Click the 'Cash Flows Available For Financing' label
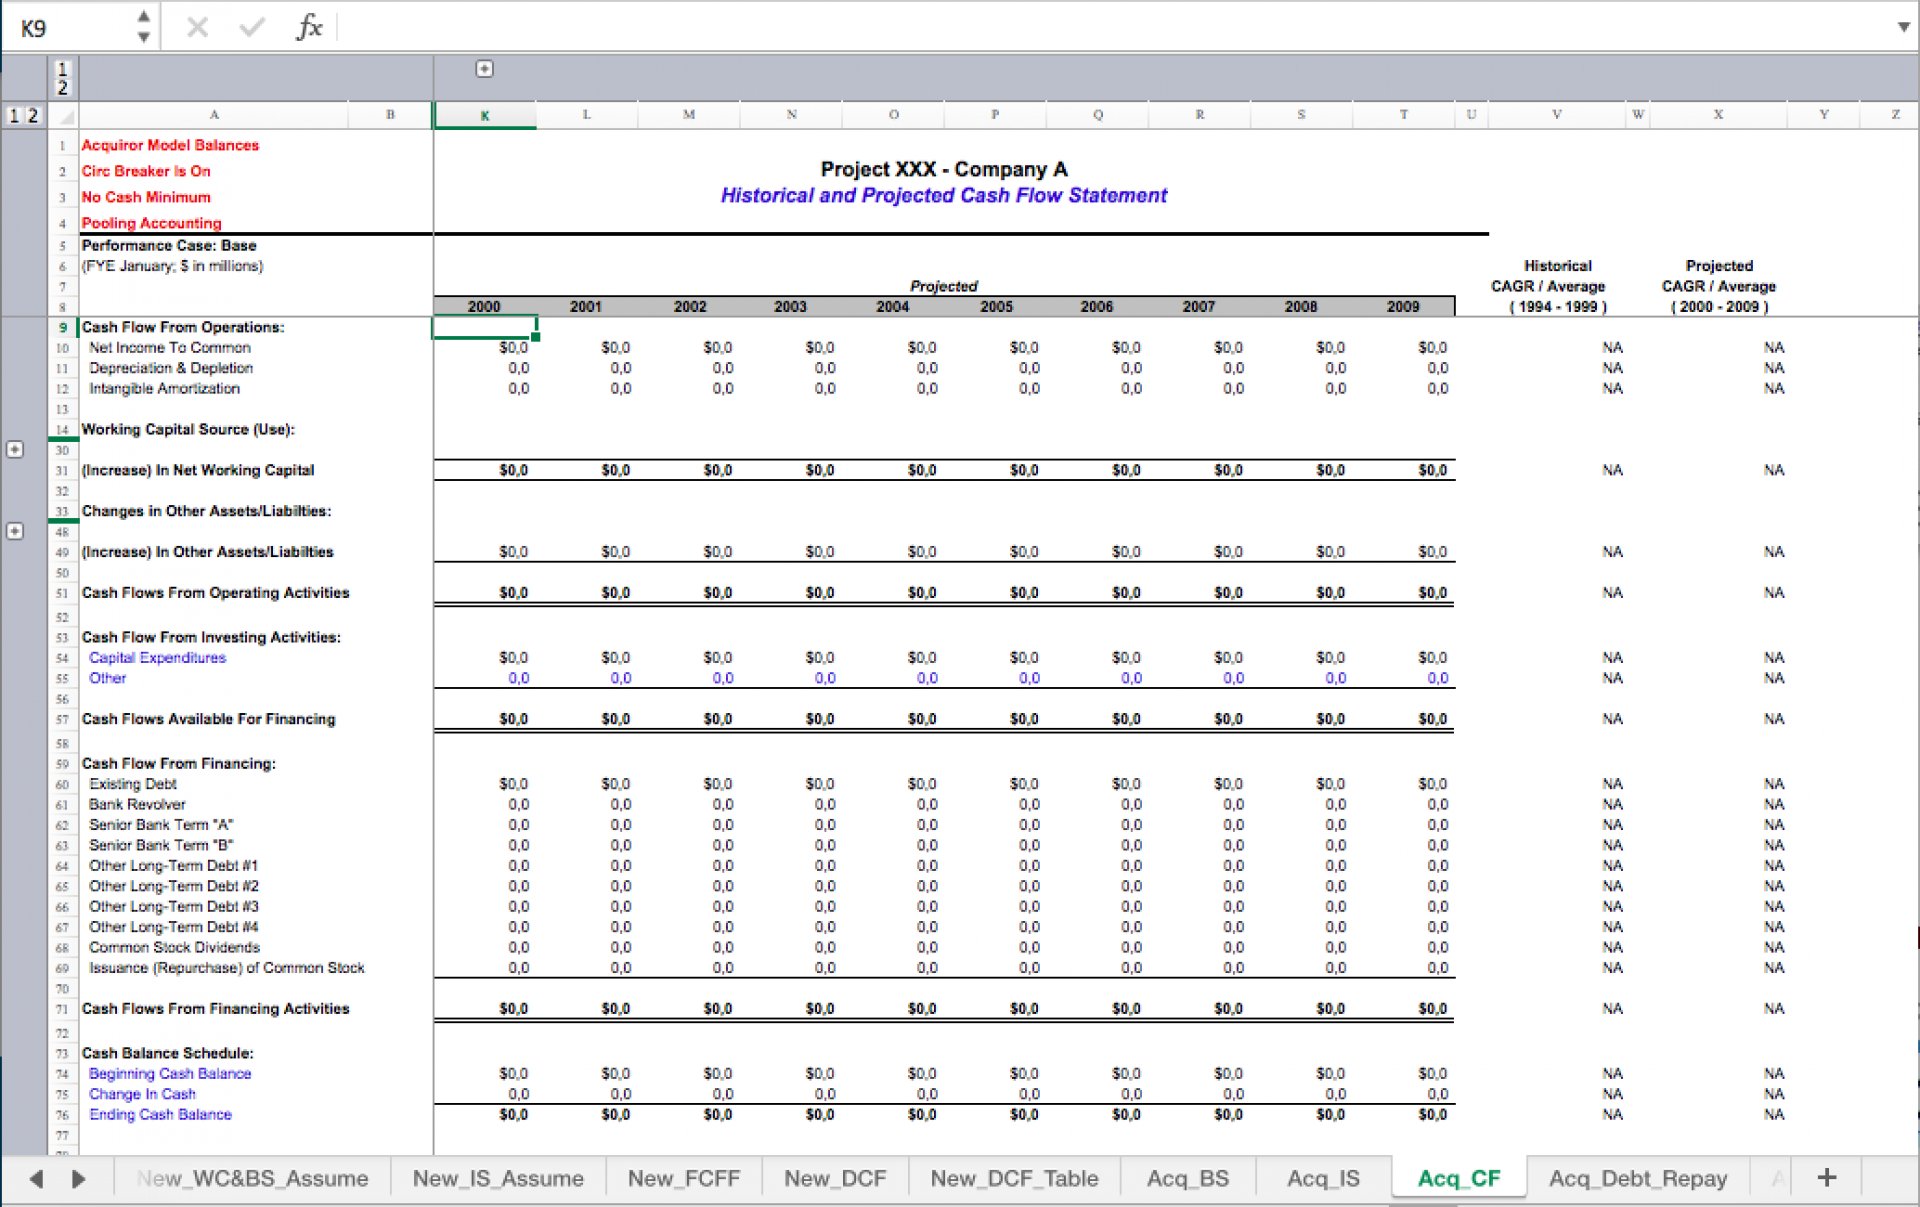The width and height of the screenshot is (1920, 1207). [x=208, y=719]
